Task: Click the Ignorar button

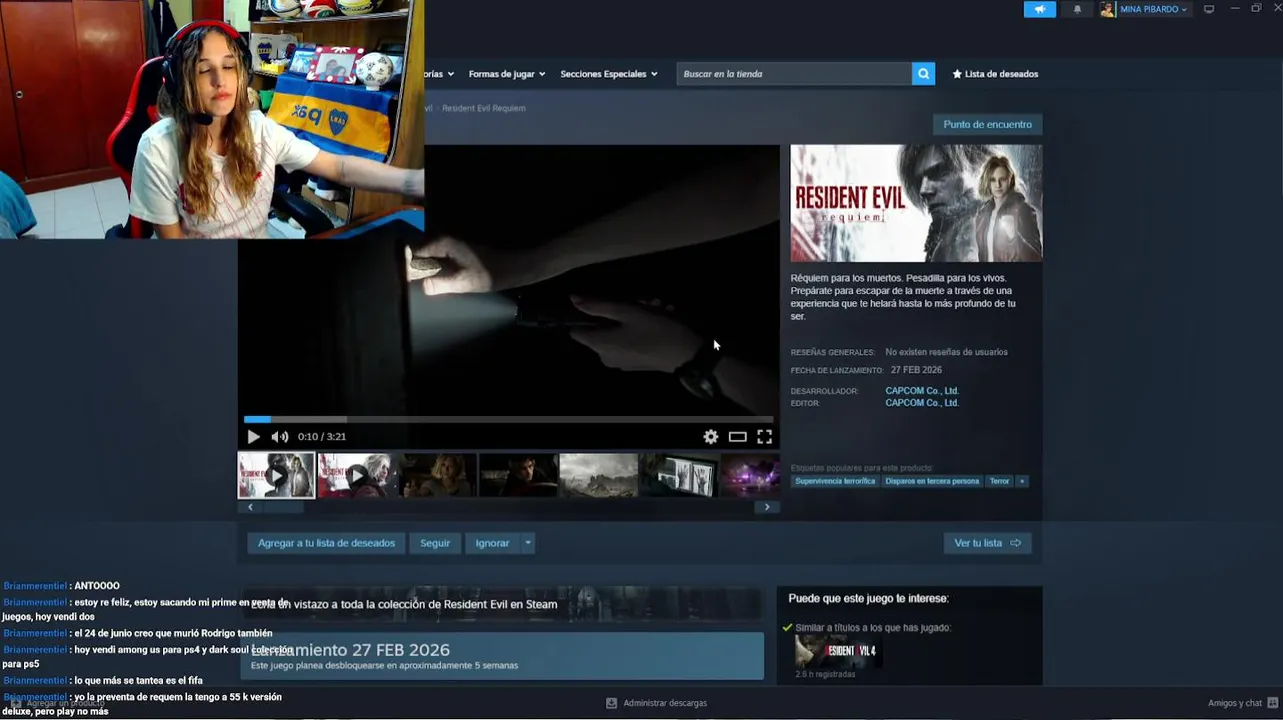Action: 492,543
